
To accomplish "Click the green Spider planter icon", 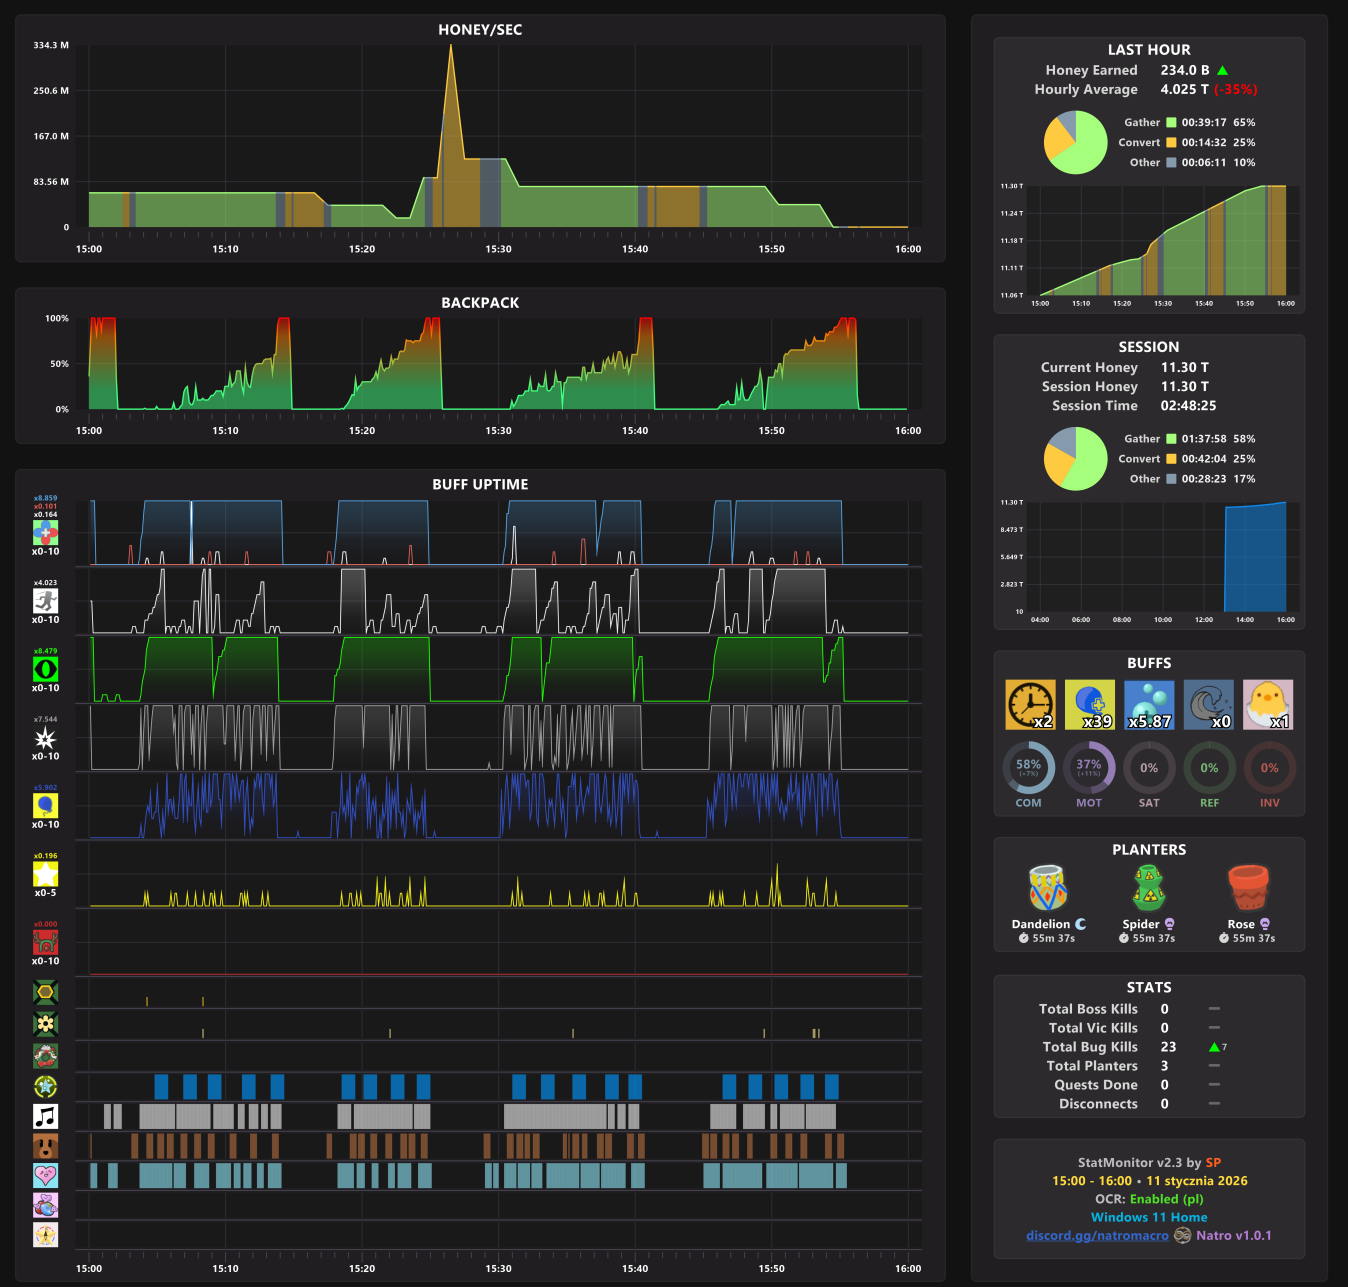I will tap(1149, 887).
